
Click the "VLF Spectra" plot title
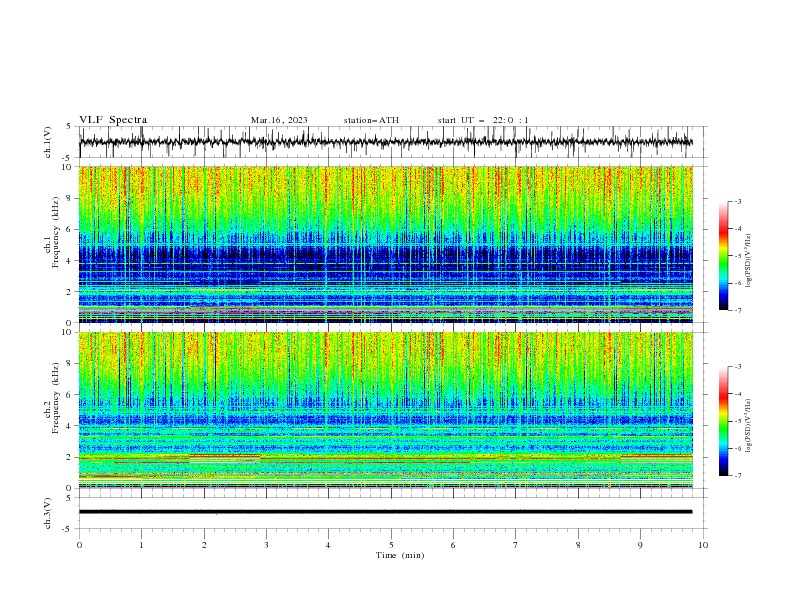[x=113, y=120]
